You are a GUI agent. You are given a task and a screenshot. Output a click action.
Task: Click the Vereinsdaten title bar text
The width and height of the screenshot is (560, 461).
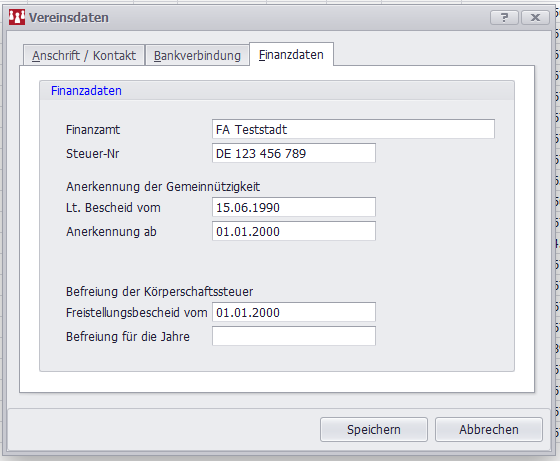pos(69,17)
